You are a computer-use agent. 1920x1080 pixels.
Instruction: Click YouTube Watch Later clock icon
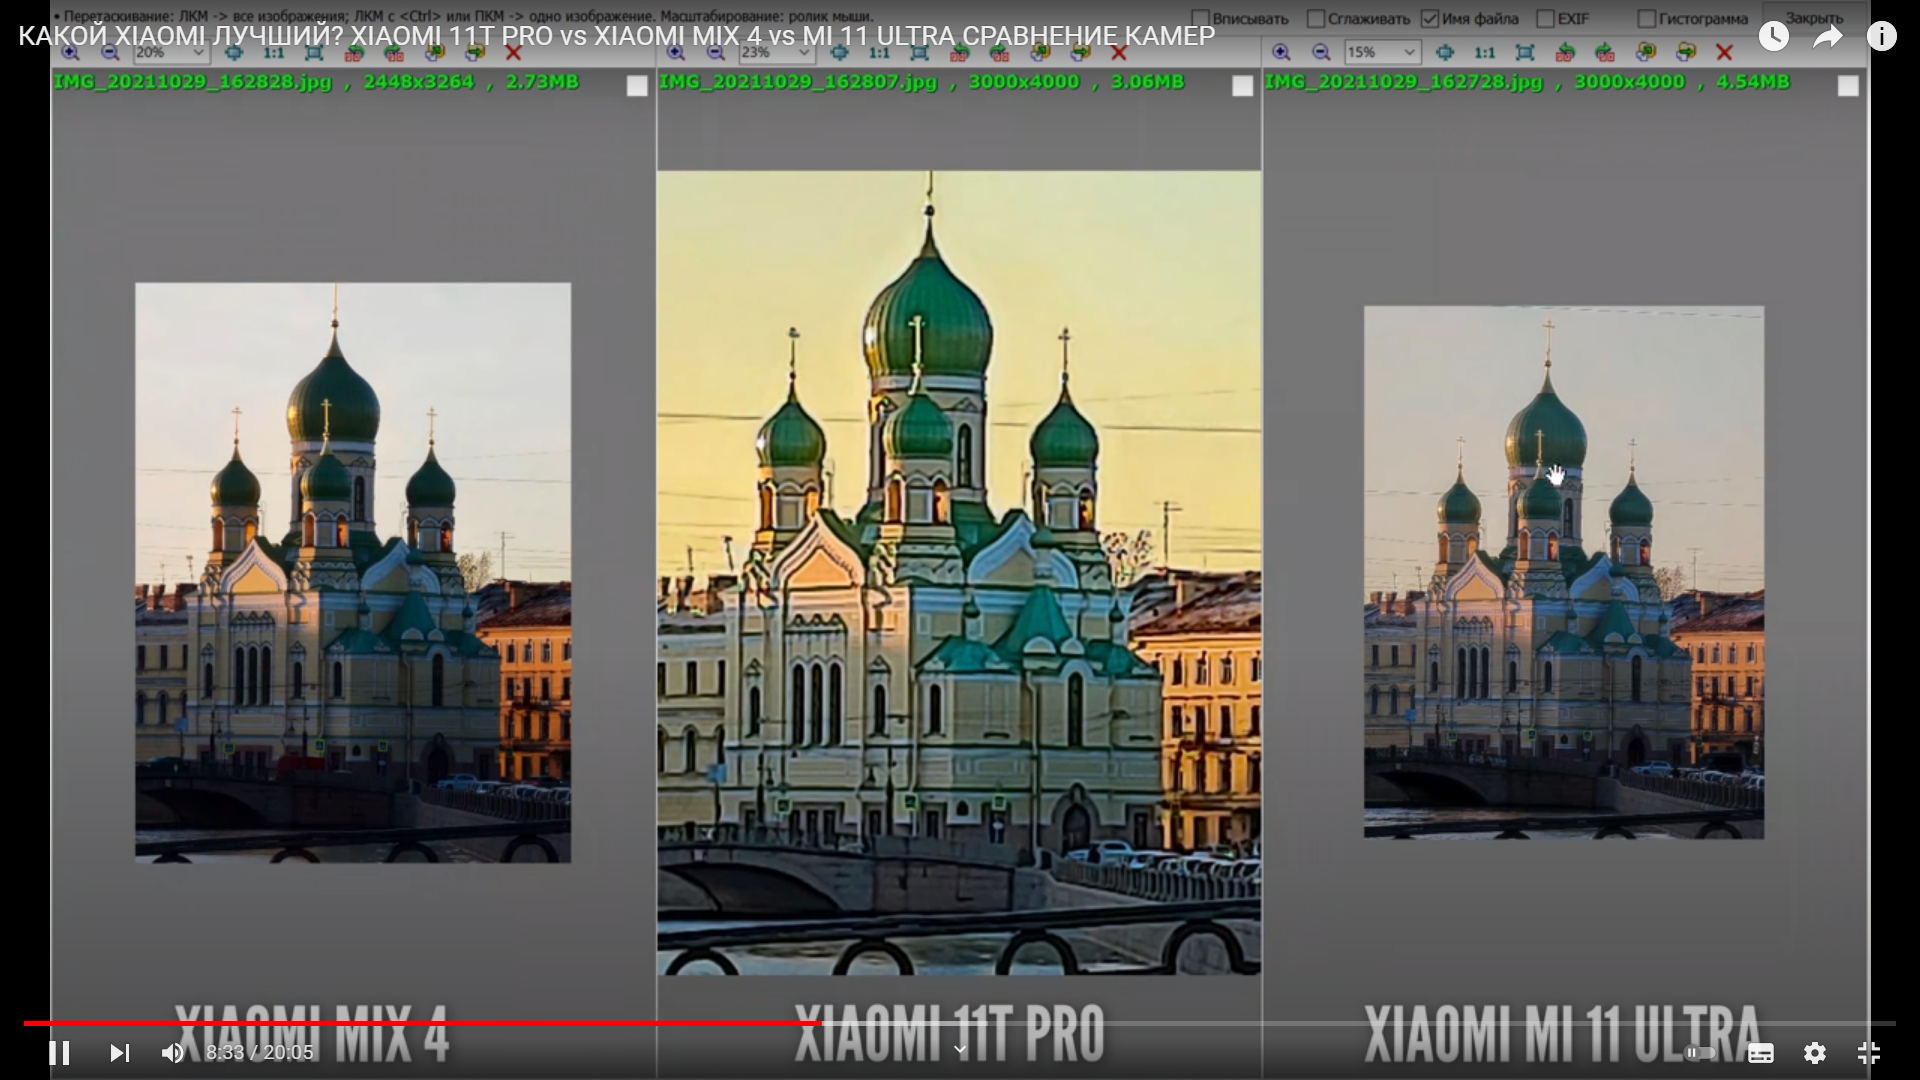[x=1774, y=37]
